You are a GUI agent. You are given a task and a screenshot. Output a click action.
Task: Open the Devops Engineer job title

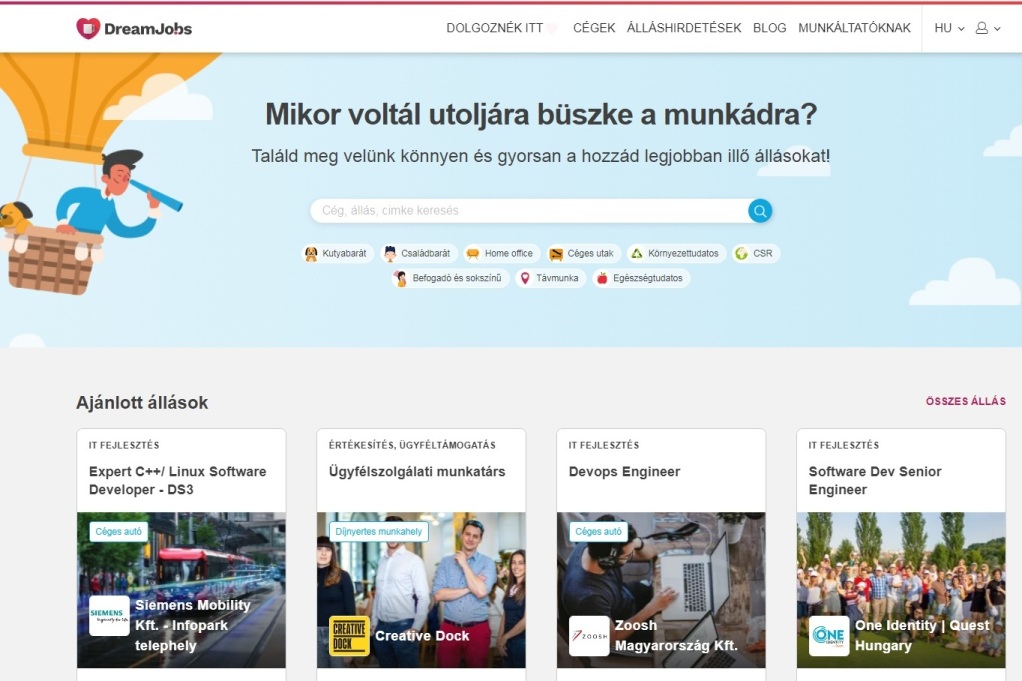point(624,472)
